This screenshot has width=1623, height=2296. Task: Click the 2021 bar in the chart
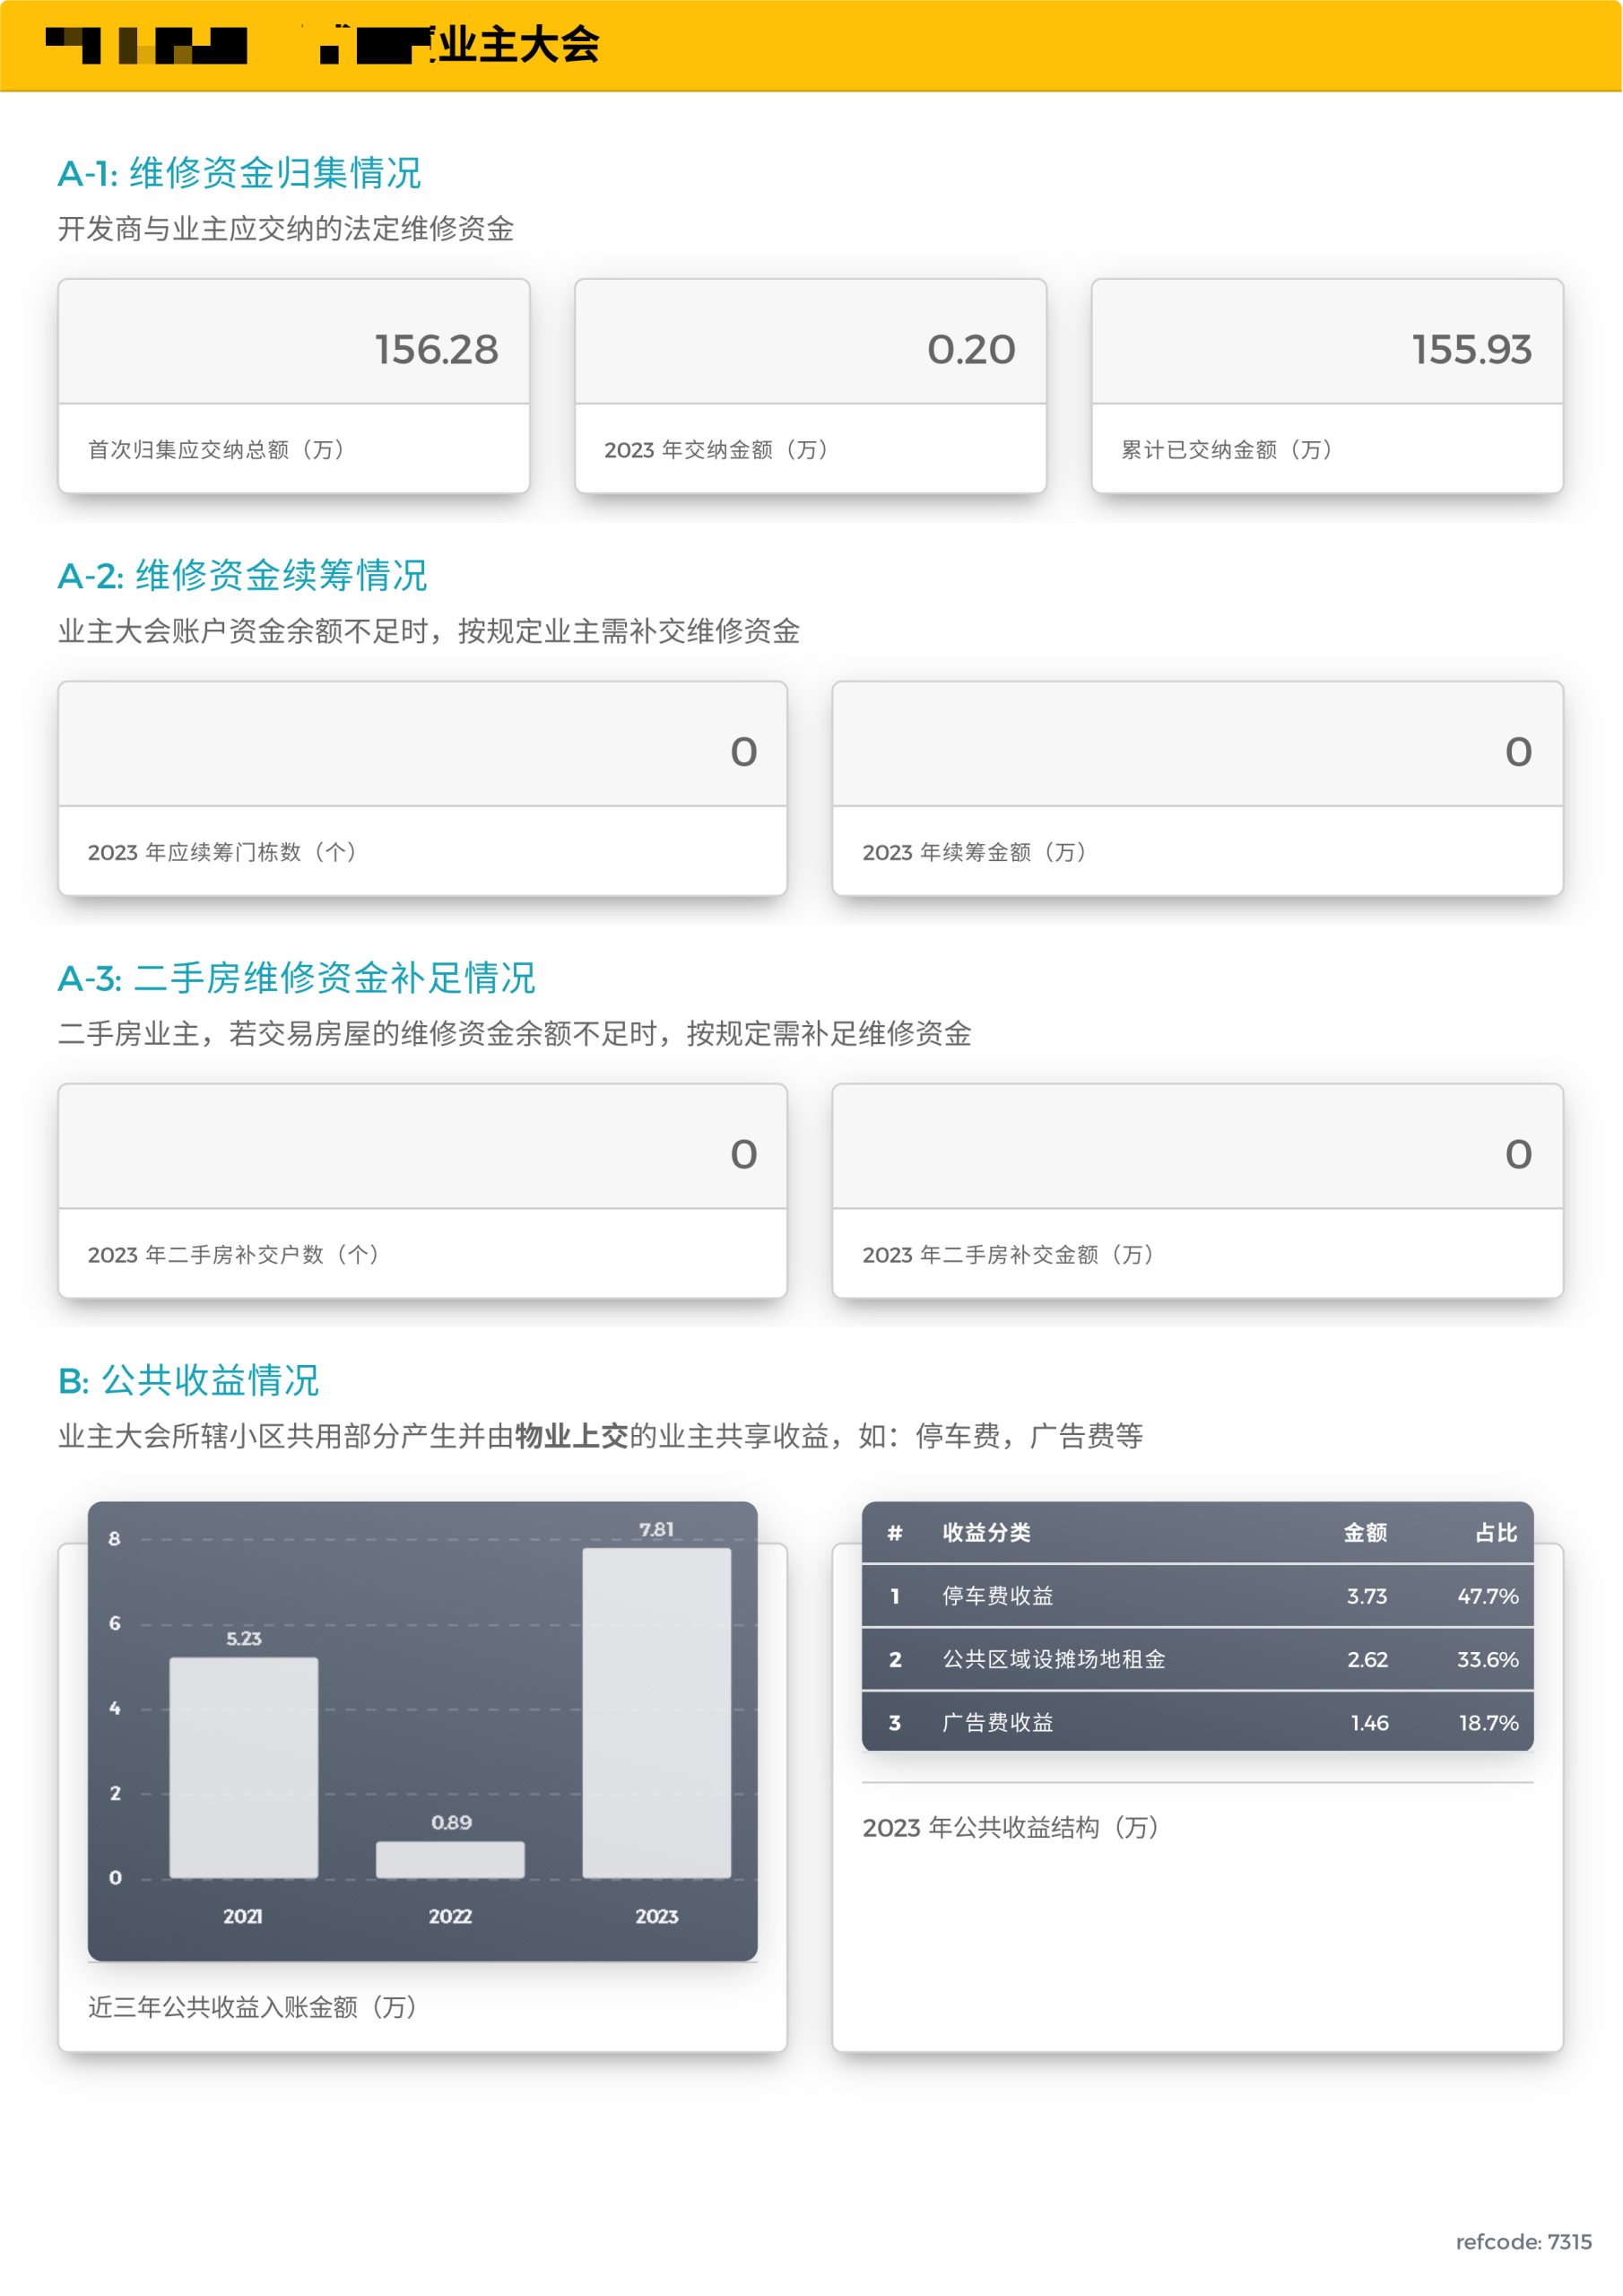click(244, 1767)
